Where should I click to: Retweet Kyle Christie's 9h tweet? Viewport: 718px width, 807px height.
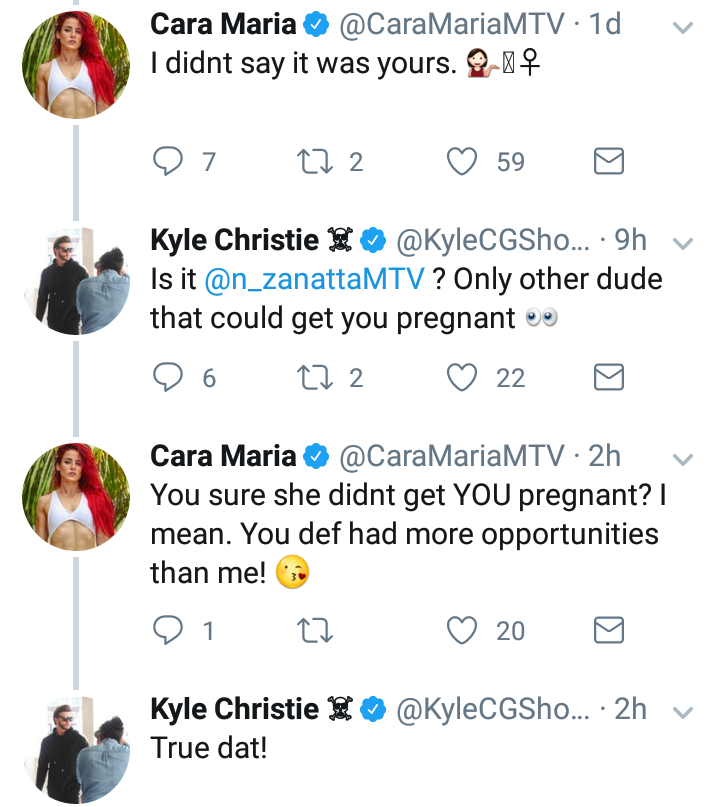pyautogui.click(x=315, y=377)
